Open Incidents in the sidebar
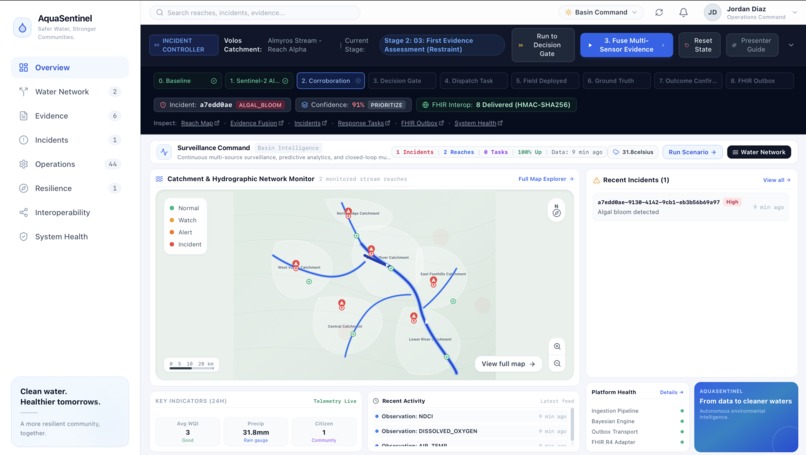Image resolution: width=806 pixels, height=455 pixels. [70, 140]
